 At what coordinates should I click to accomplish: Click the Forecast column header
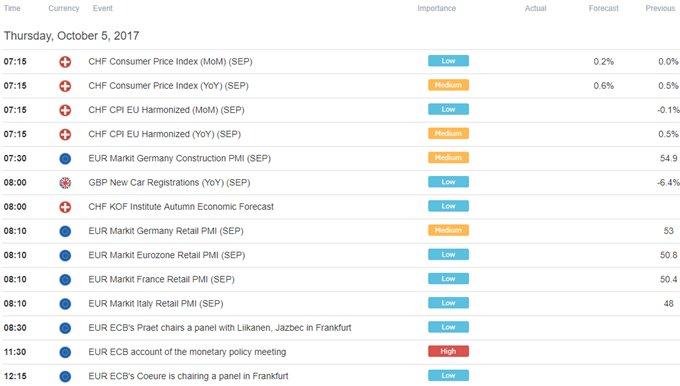pos(604,8)
